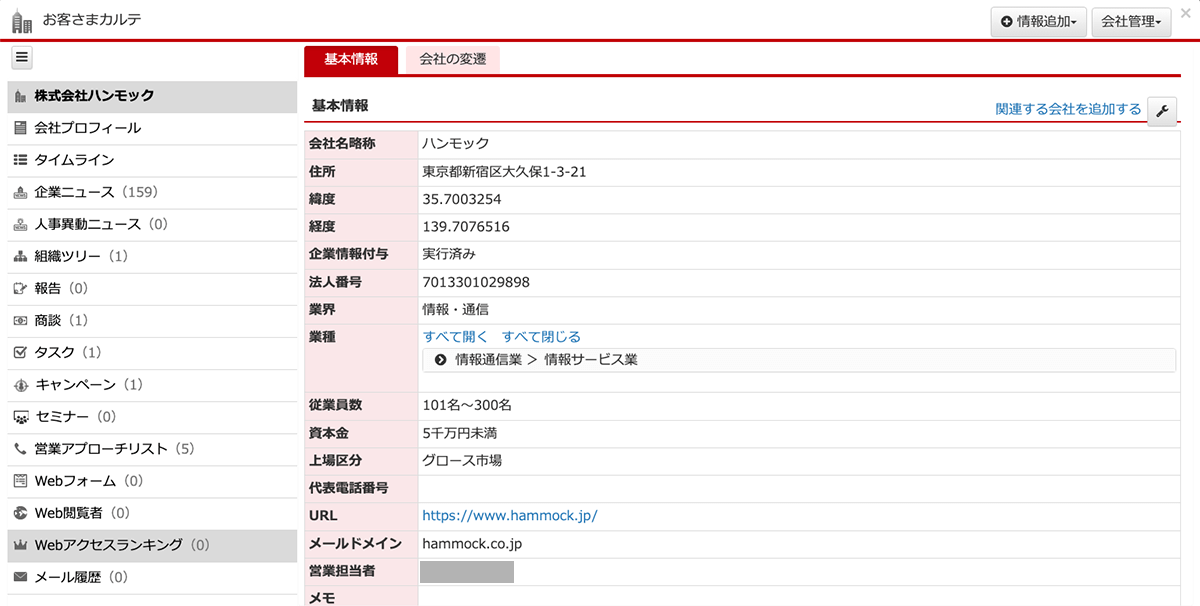Open the 情報追加 dropdown menu
The height and width of the screenshot is (606, 1200).
pos(1038,22)
